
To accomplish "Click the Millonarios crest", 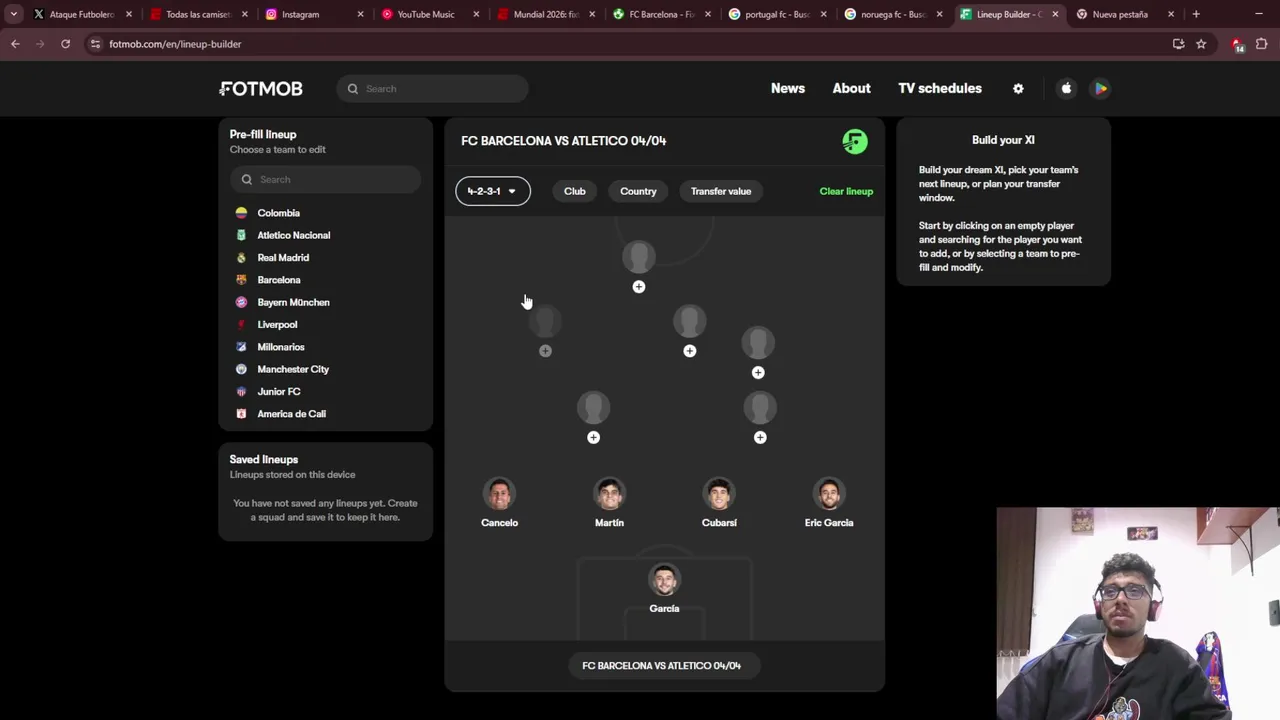I will click(241, 347).
